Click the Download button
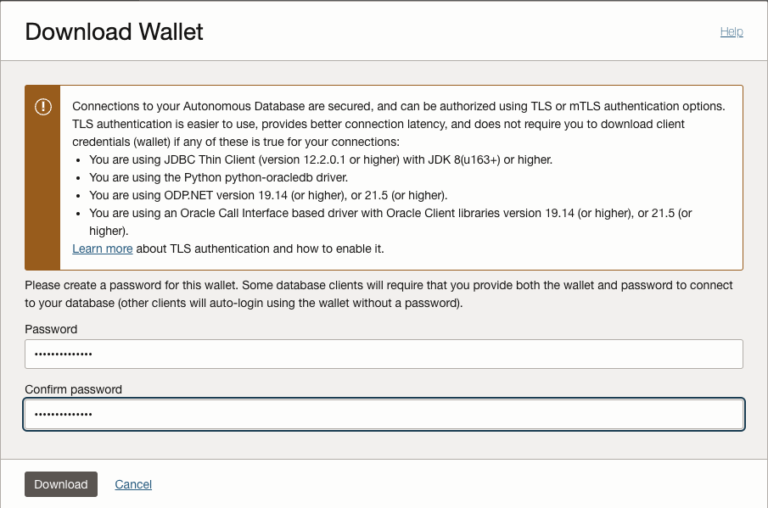 coord(61,484)
